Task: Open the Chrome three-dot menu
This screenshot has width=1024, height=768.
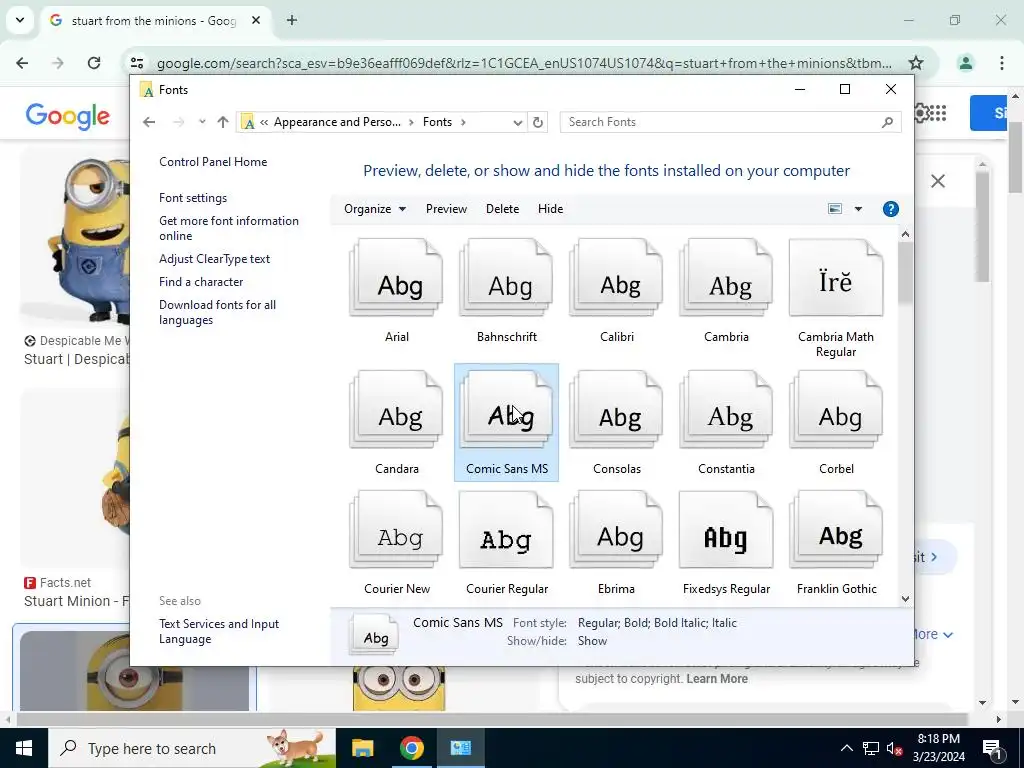Action: 1002,63
